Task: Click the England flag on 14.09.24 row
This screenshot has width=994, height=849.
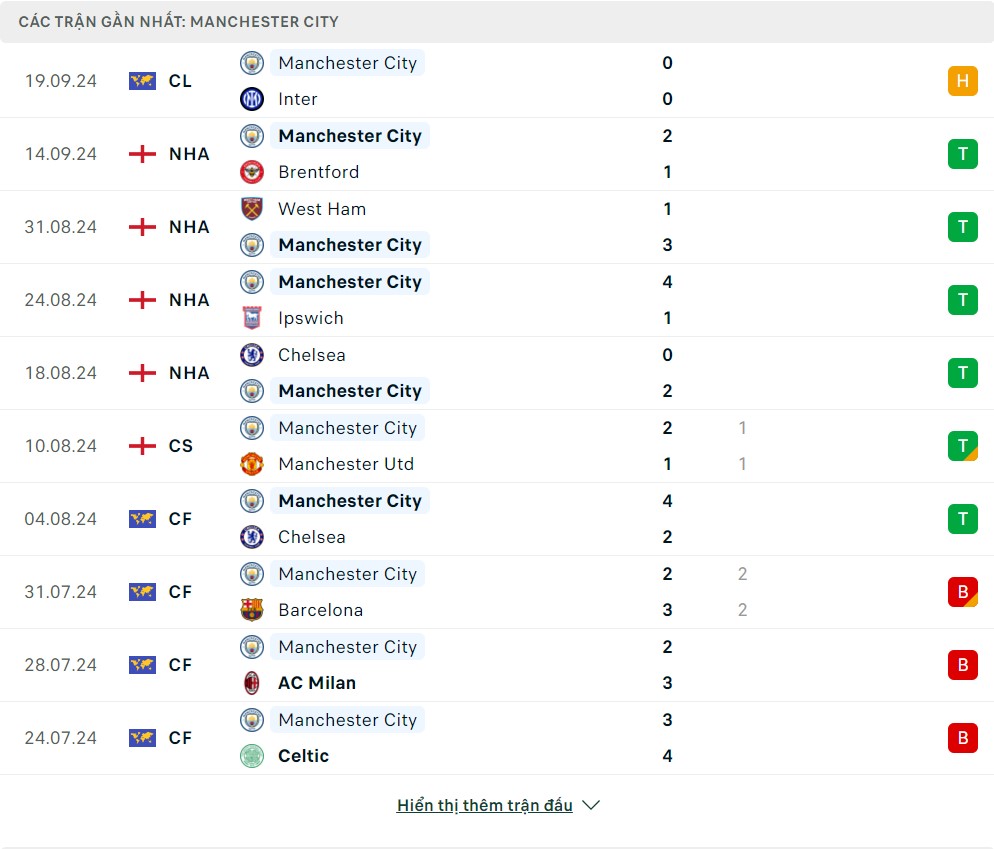Action: (142, 154)
